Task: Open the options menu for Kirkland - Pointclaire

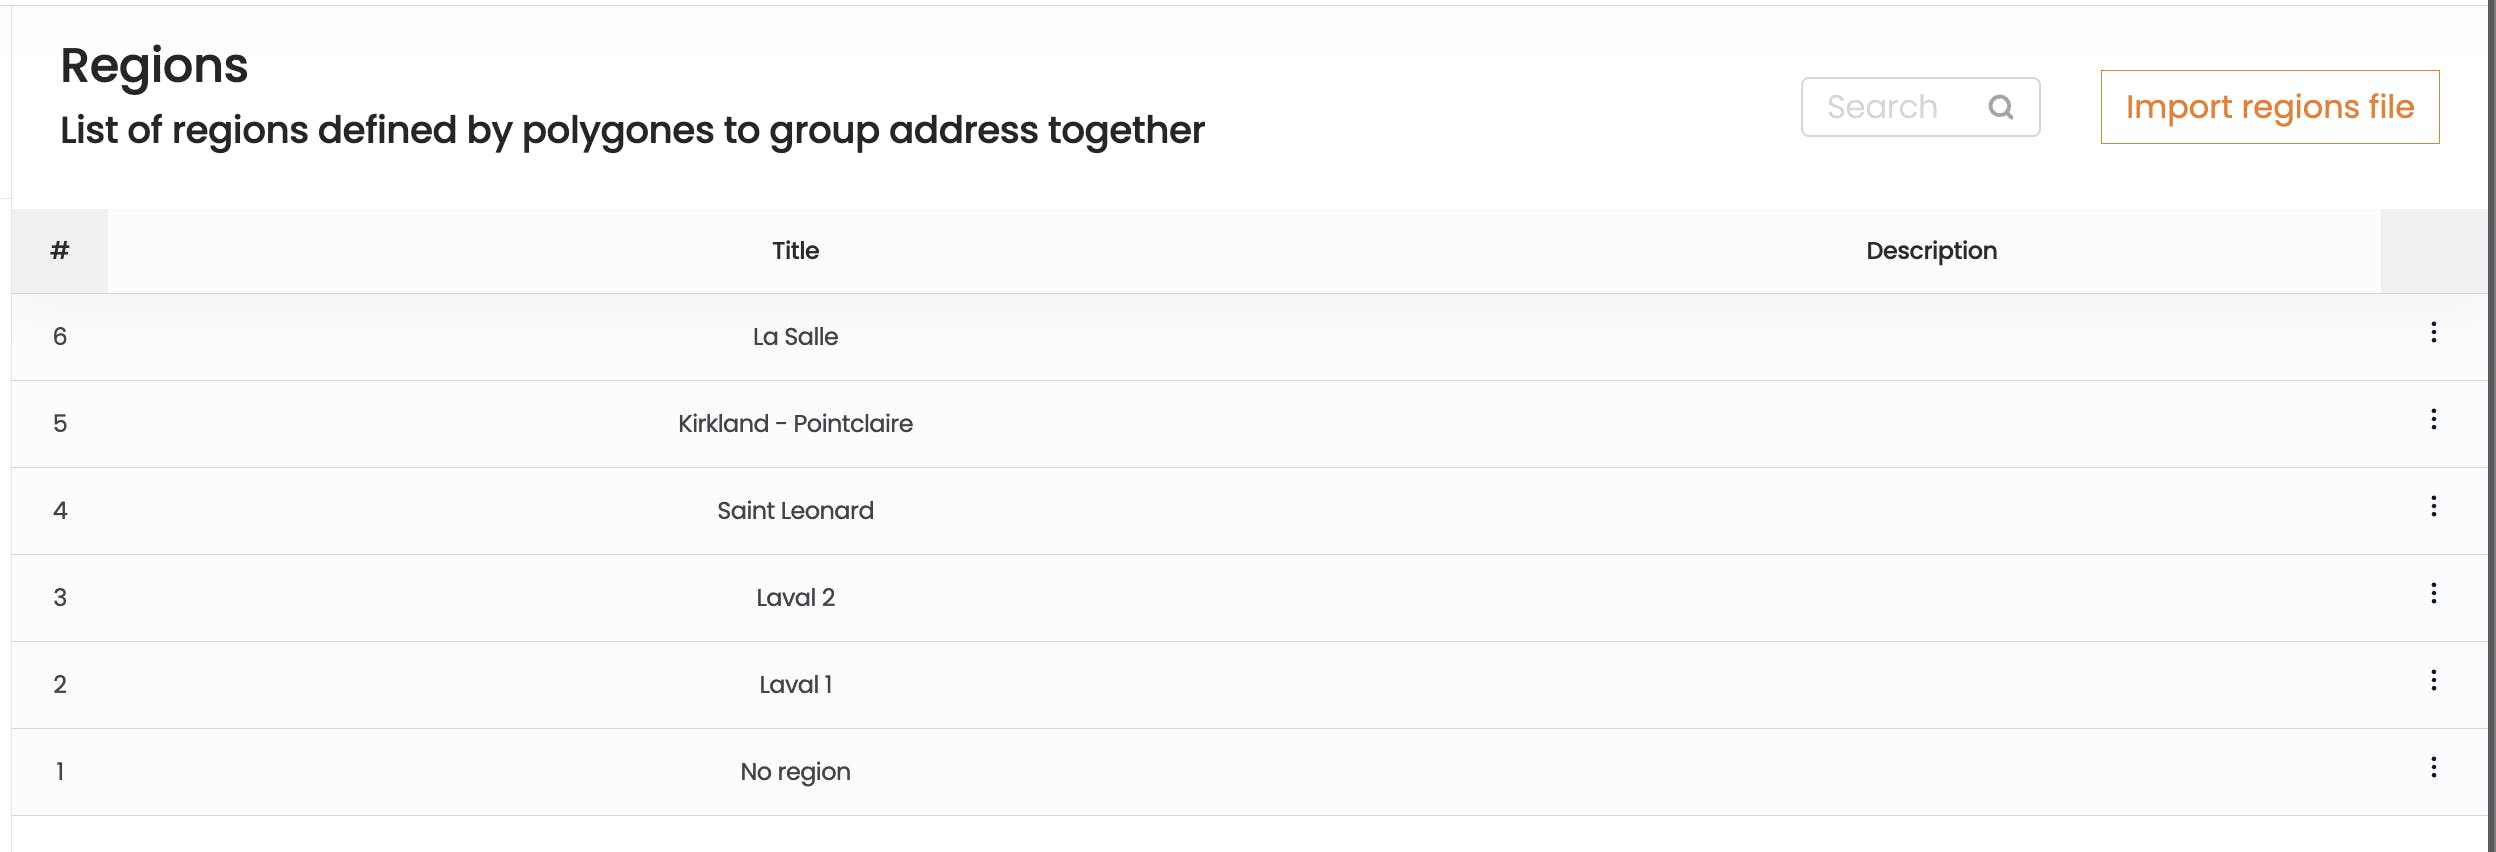Action: click(2433, 419)
